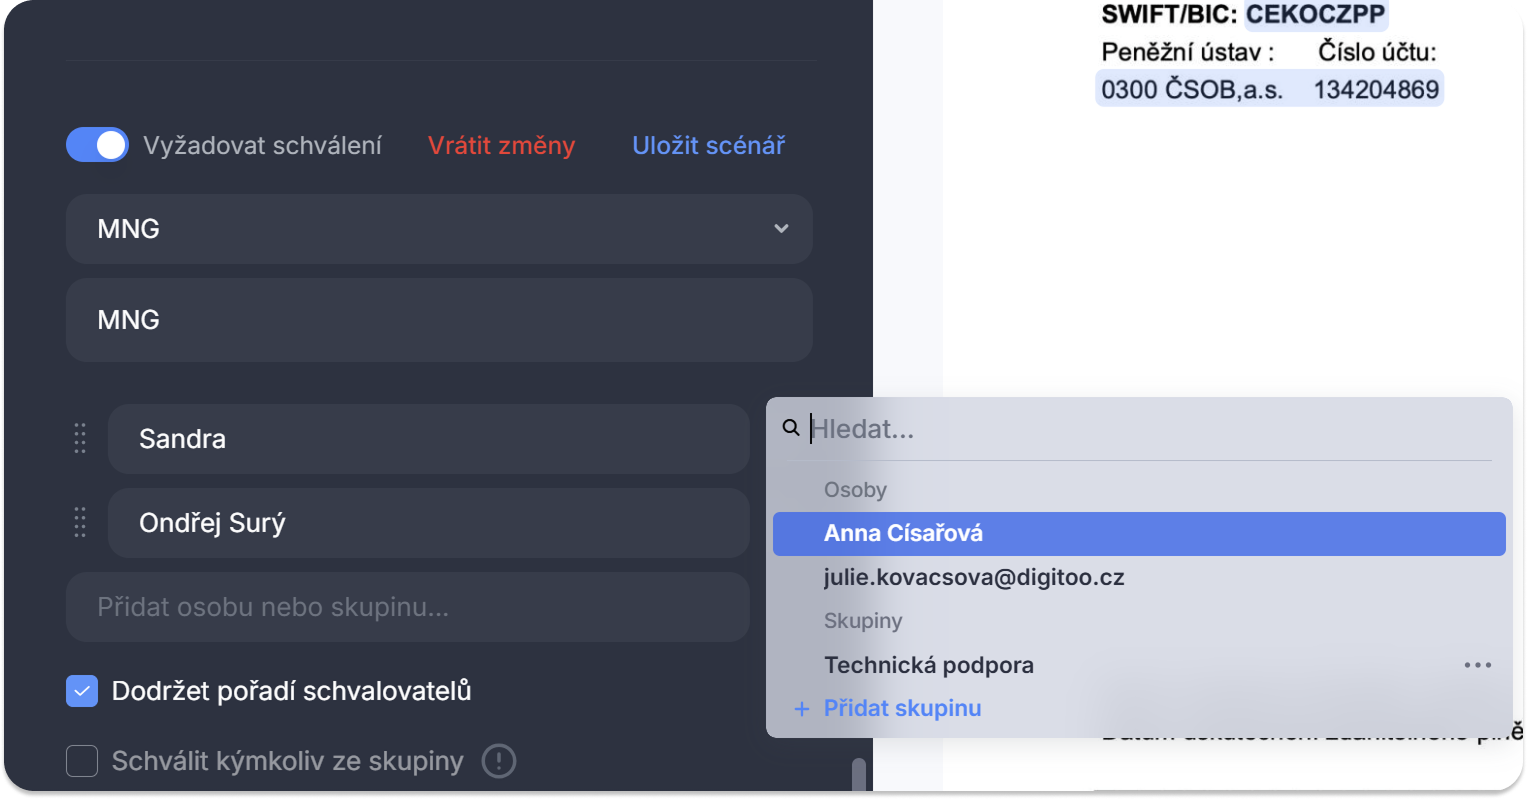Viewport: 1527px width, 799px height.
Task: Click the search magnifier icon in popup
Action: [x=791, y=428]
